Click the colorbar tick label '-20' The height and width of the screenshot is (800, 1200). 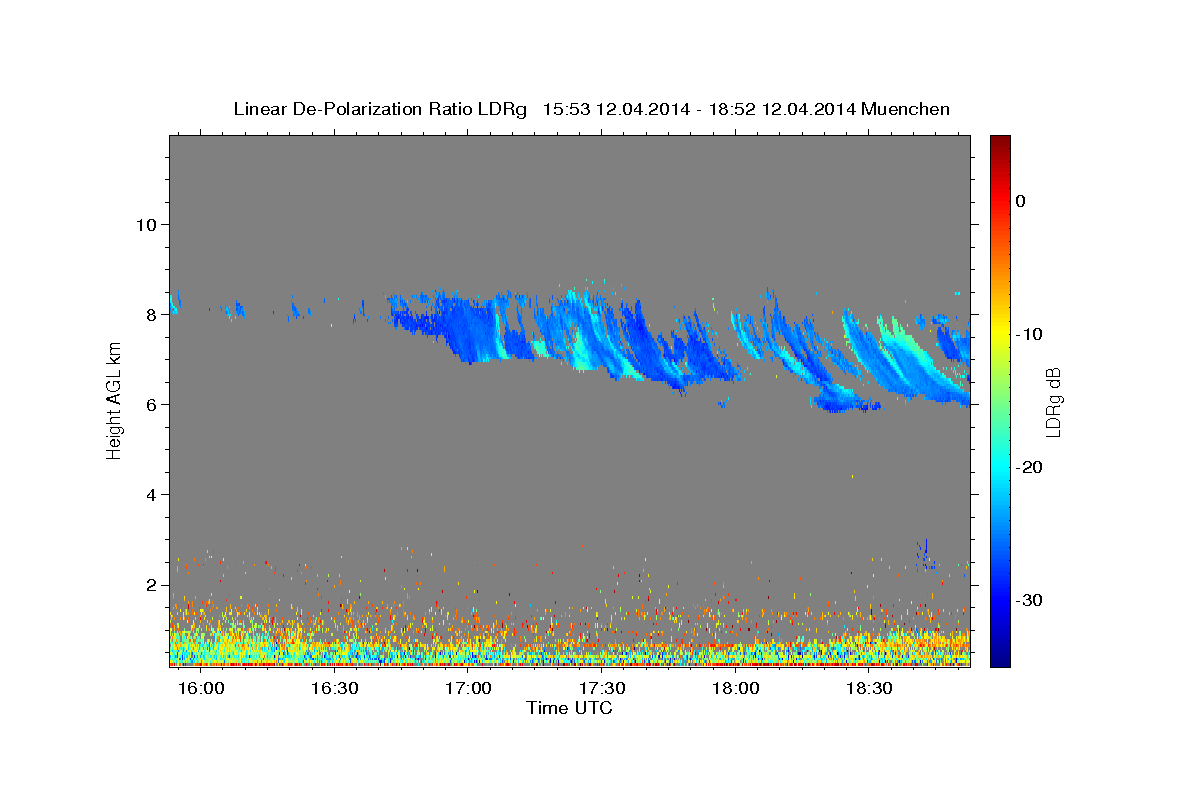[1029, 467]
